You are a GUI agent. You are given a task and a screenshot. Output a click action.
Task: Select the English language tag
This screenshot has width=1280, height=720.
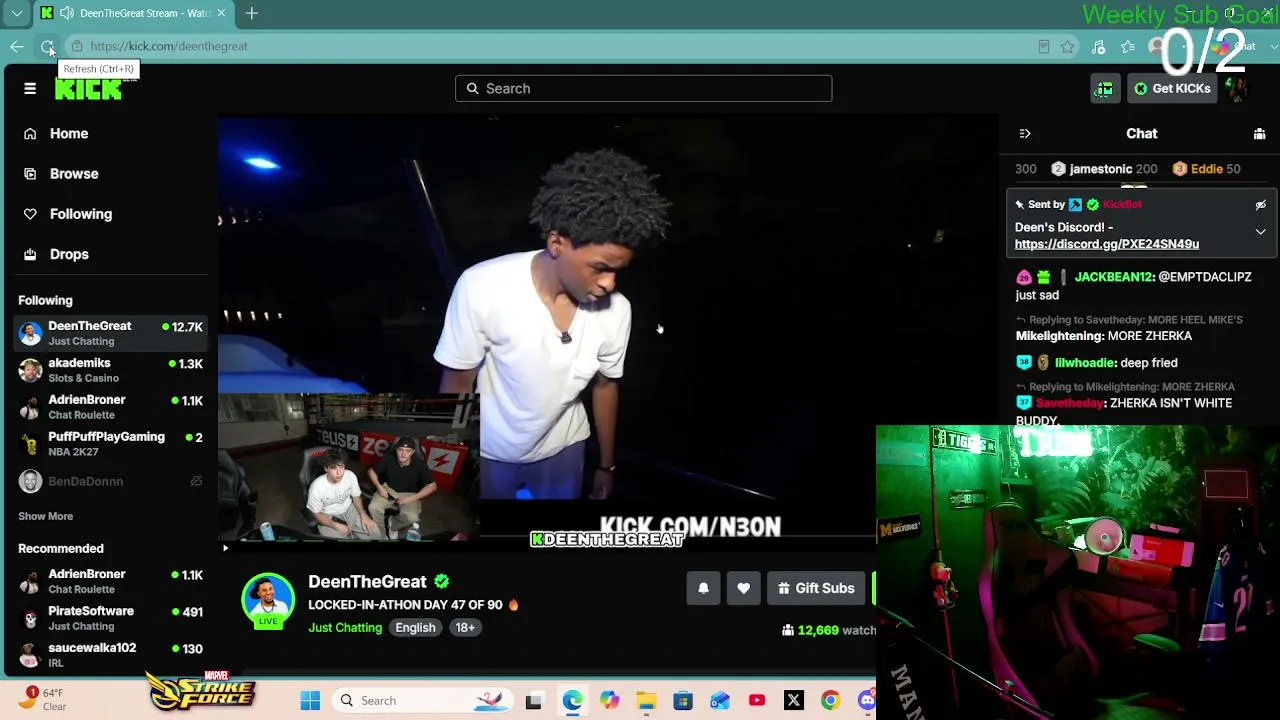415,628
